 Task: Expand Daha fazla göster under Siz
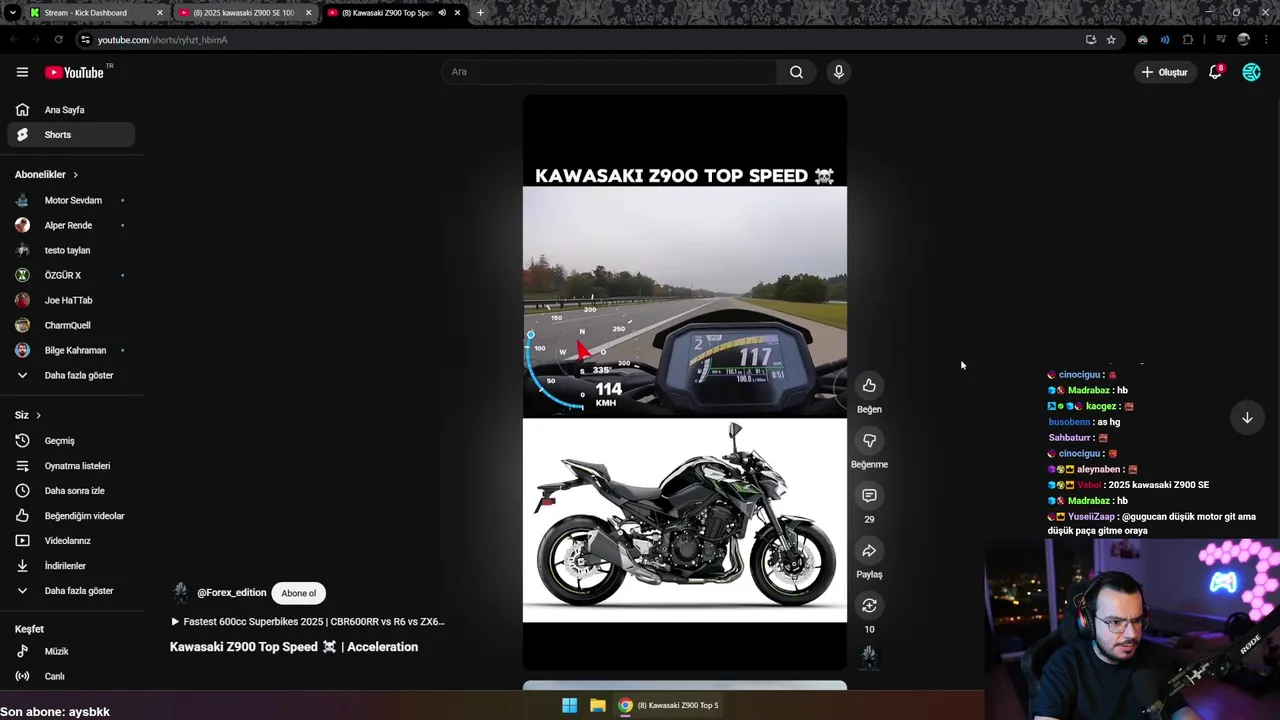[71, 591]
